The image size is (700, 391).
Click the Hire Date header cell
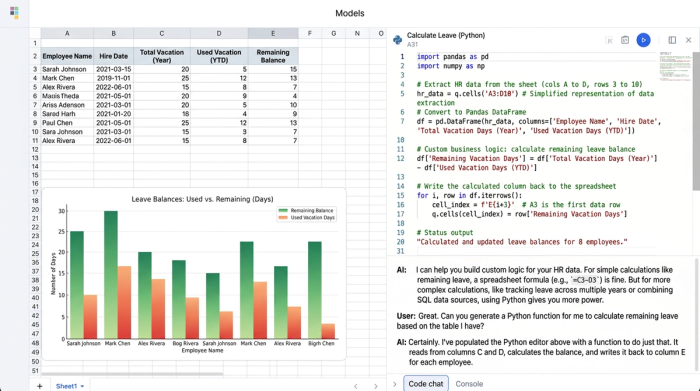click(x=113, y=56)
